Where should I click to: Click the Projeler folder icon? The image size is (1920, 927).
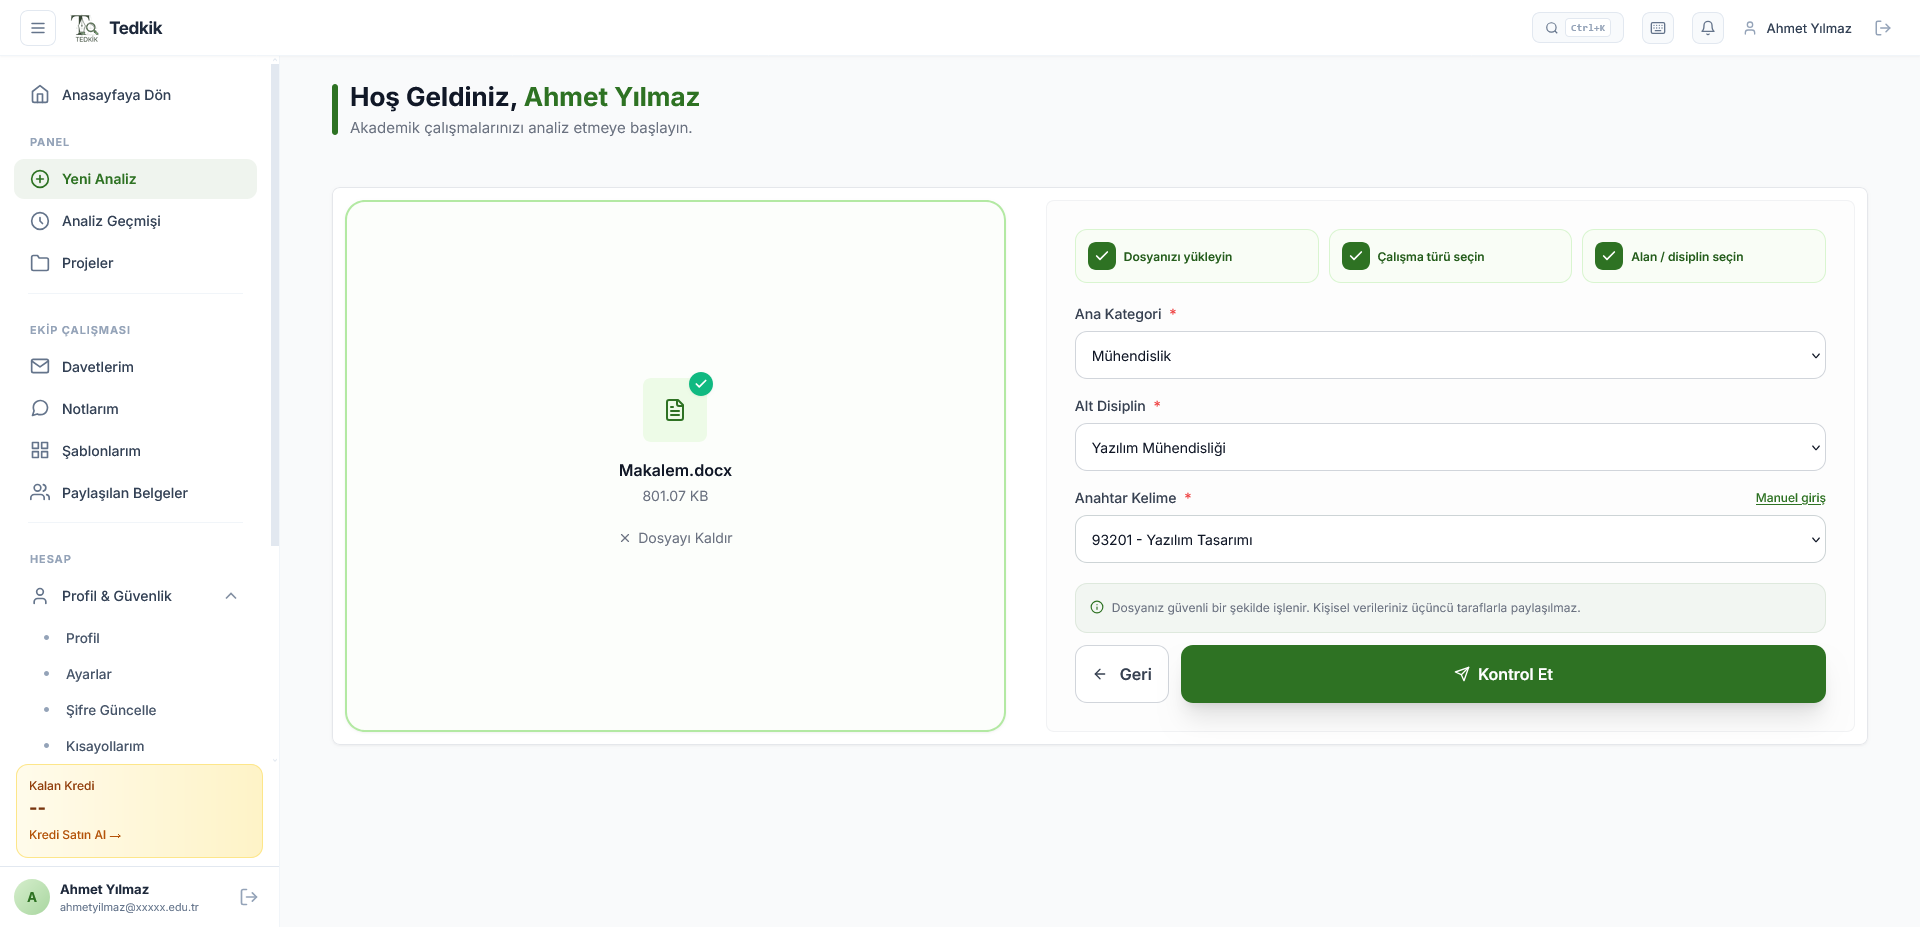click(x=40, y=263)
